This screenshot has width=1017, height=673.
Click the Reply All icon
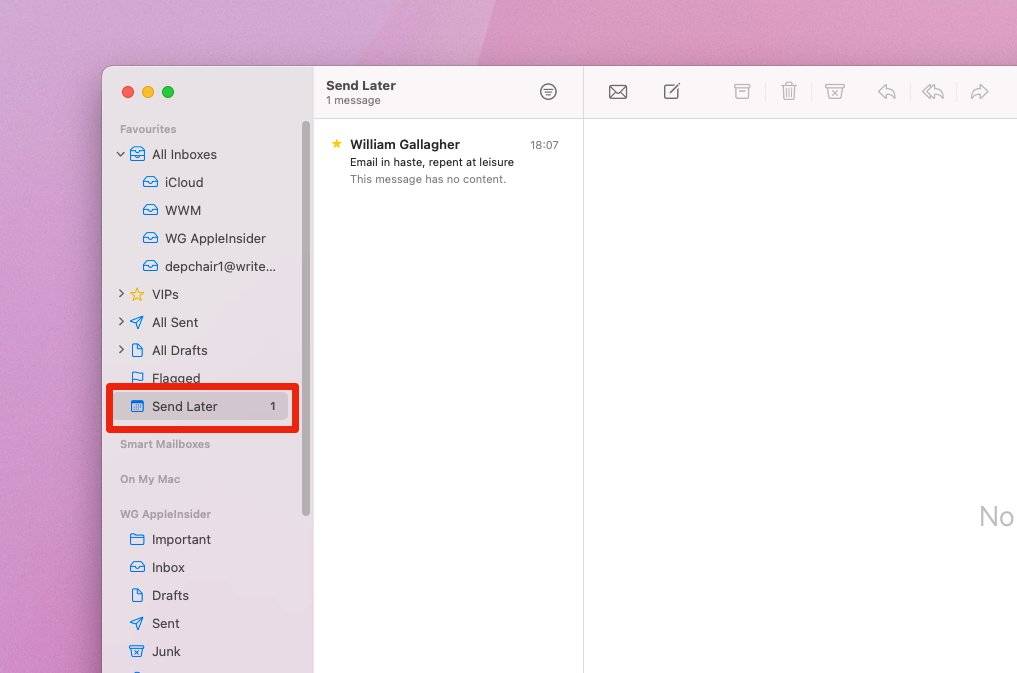pyautogui.click(x=933, y=92)
